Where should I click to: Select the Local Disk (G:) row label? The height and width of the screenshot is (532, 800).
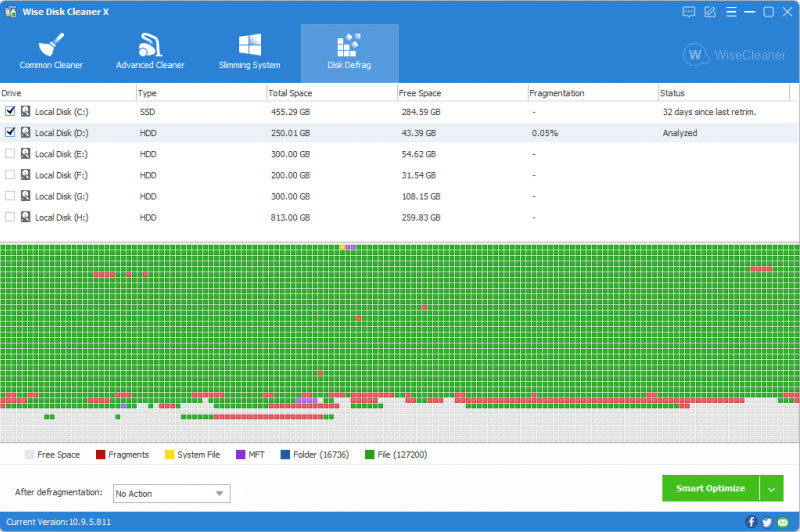62,196
